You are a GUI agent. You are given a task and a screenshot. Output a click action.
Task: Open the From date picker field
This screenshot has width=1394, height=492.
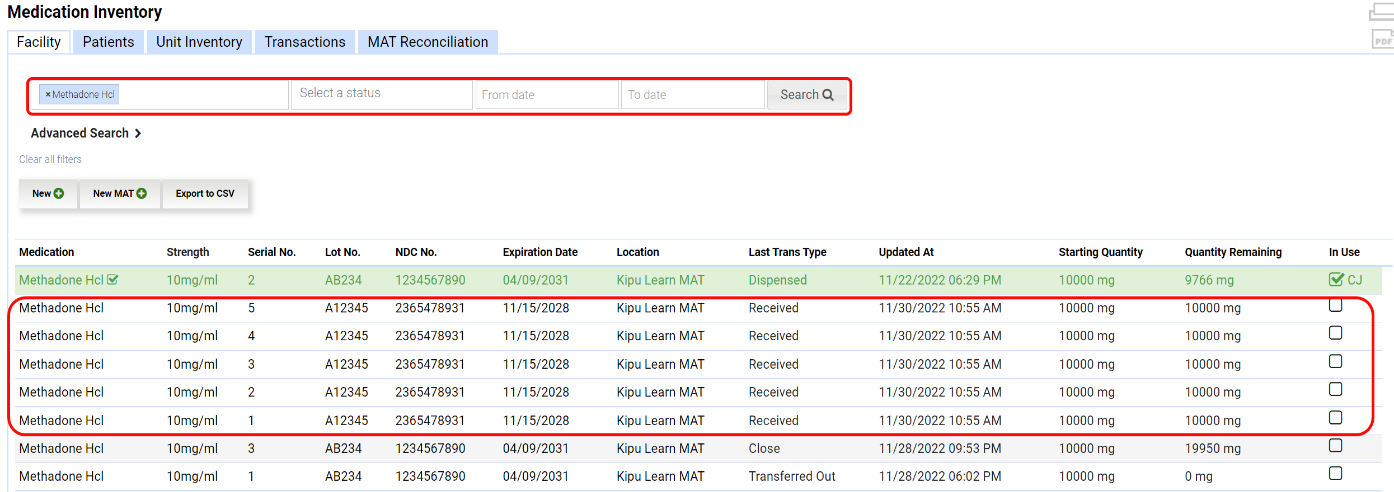click(x=546, y=95)
